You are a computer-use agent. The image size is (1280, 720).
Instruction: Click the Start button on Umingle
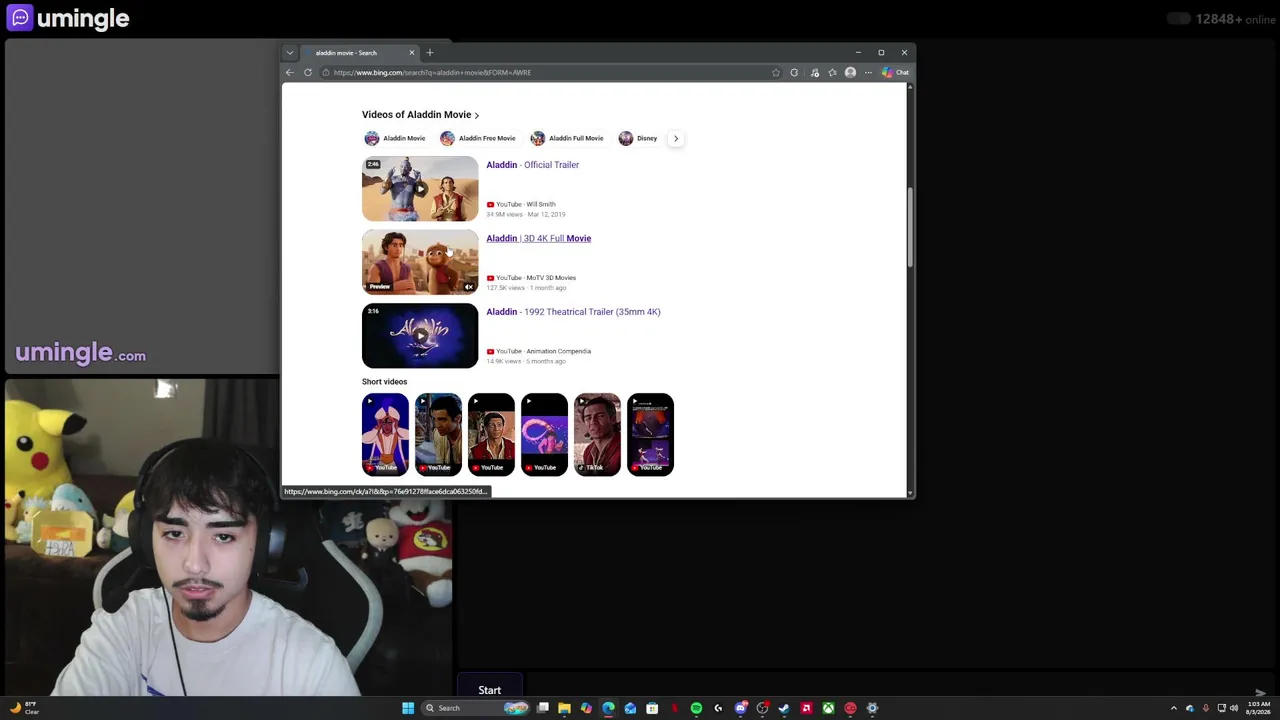(489, 690)
